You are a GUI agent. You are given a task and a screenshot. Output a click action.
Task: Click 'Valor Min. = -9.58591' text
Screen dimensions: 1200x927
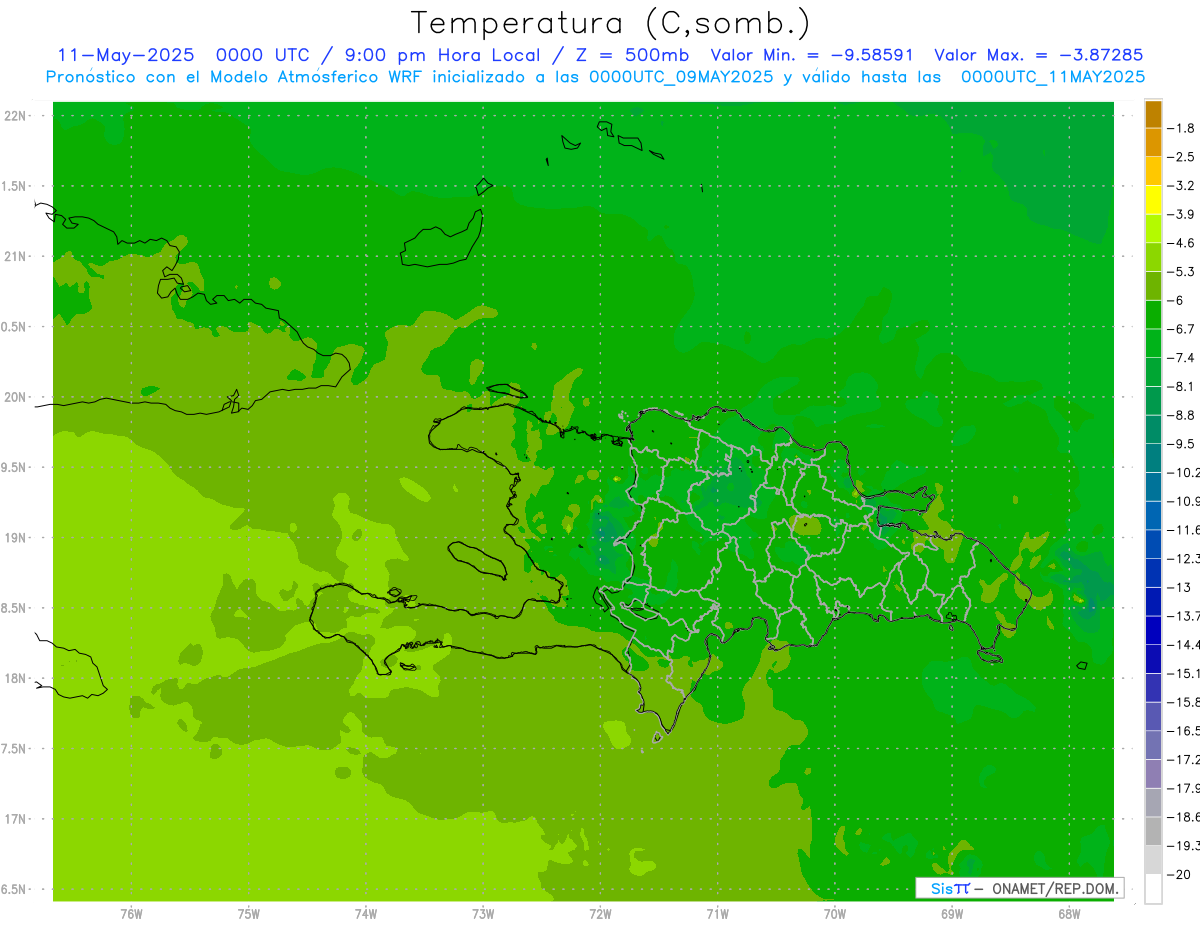812,55
